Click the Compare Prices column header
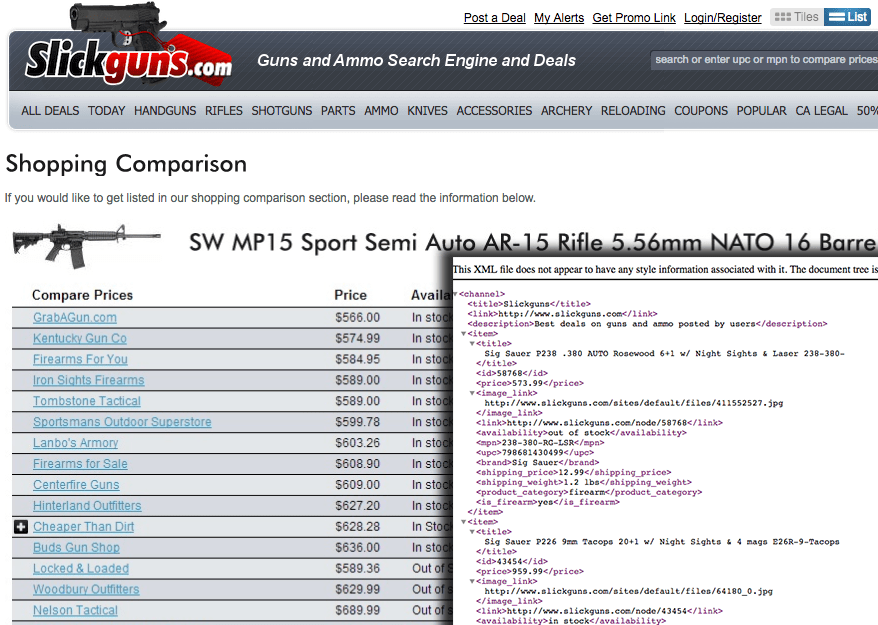 tap(82, 295)
